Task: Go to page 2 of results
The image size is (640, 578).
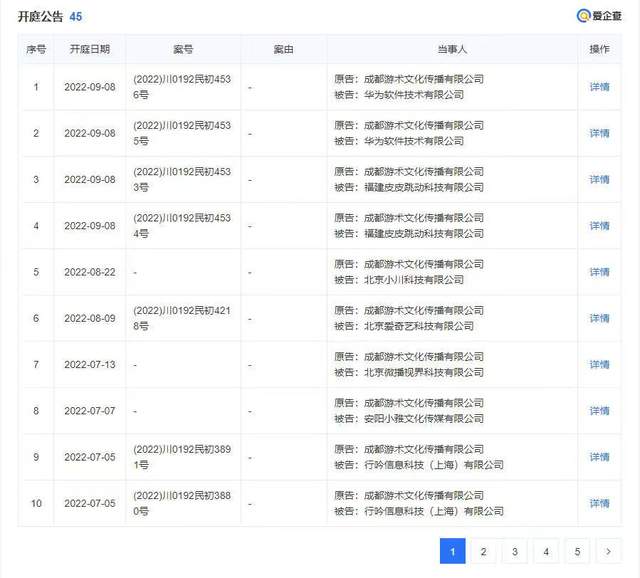Action: [483, 551]
